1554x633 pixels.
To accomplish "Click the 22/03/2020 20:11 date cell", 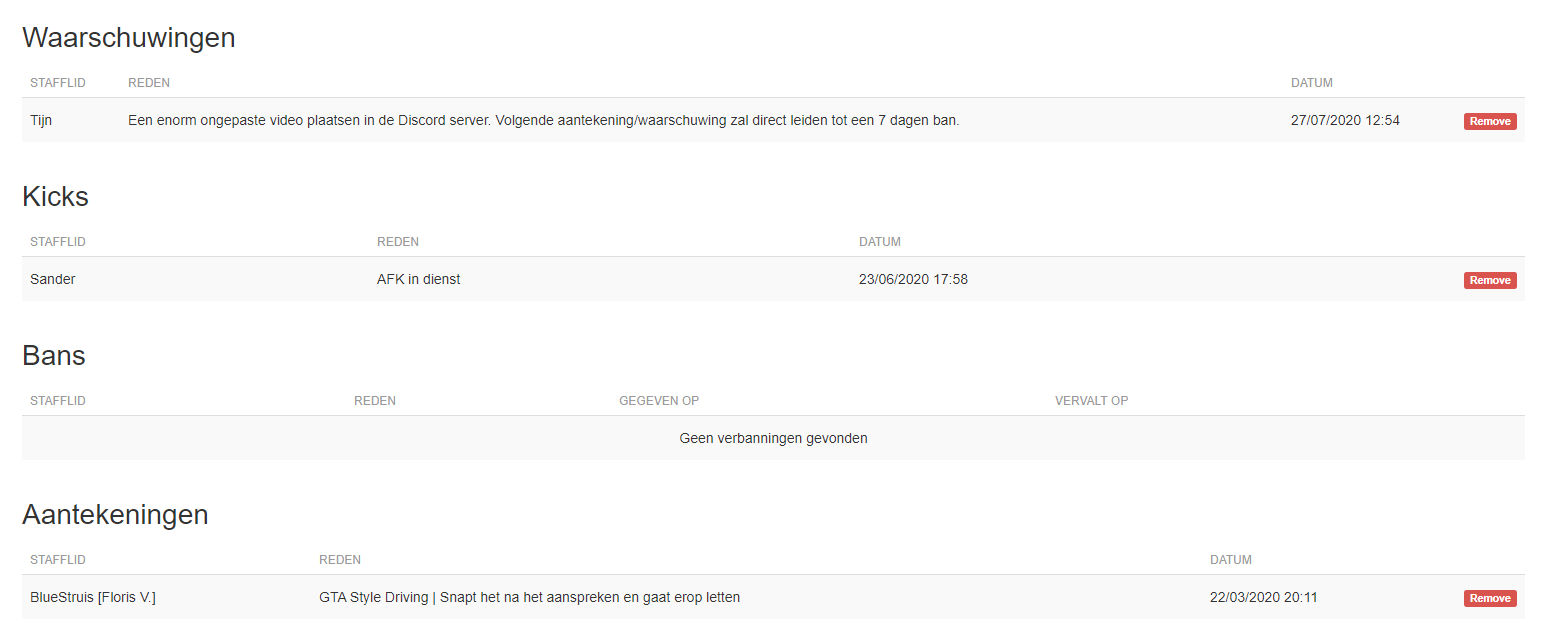I will pos(1264,597).
